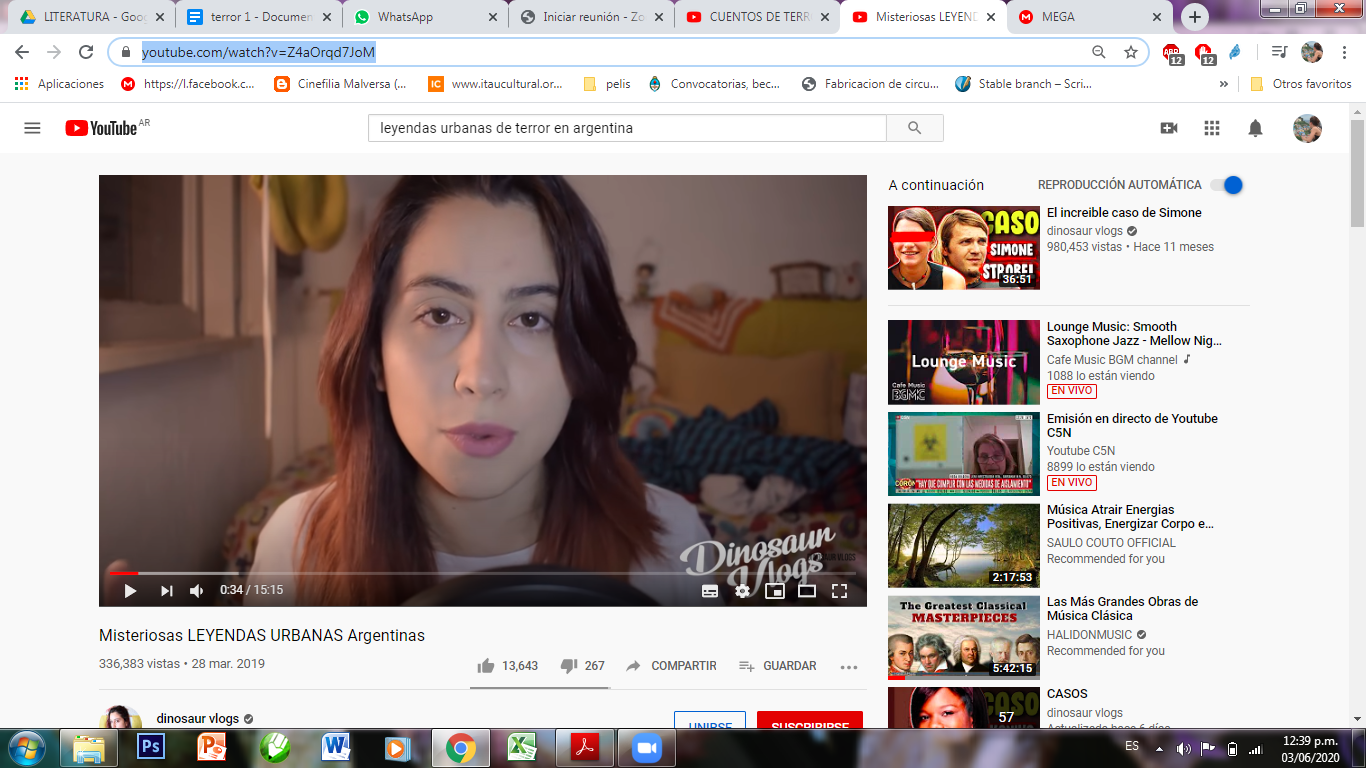Open Word from the taskbar

pos(336,747)
